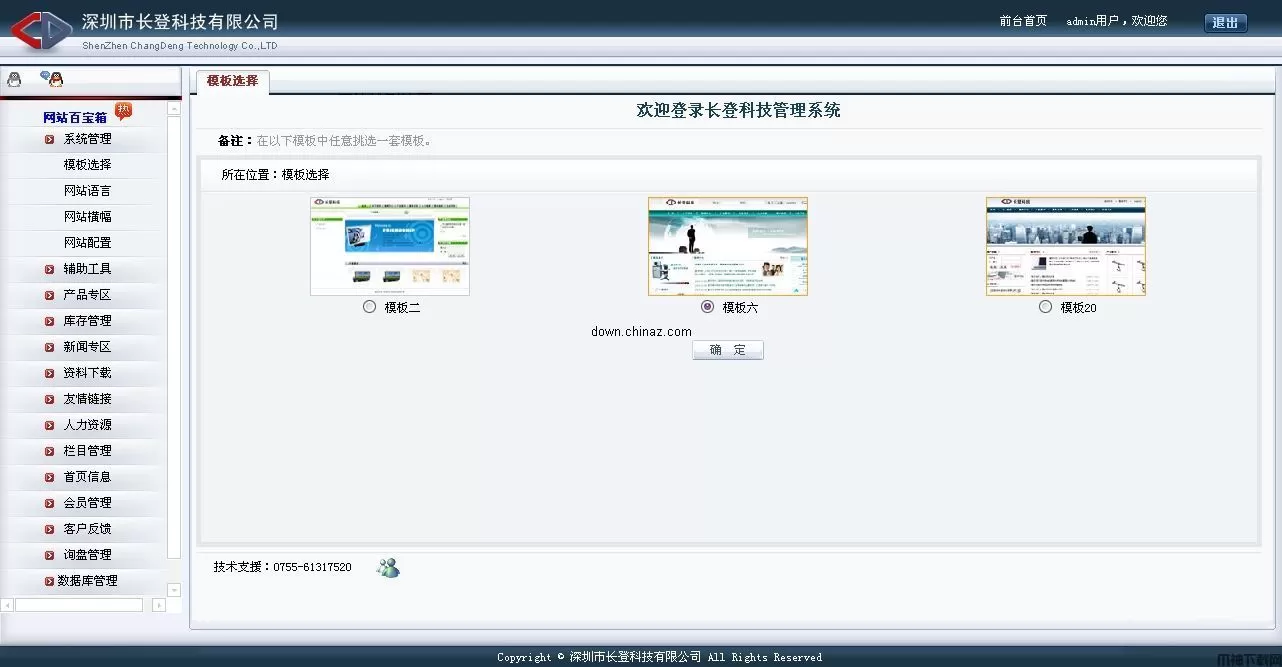The width and height of the screenshot is (1282, 667).
Task: Click the double QQ penguin chat icon
Action: click(x=51, y=79)
